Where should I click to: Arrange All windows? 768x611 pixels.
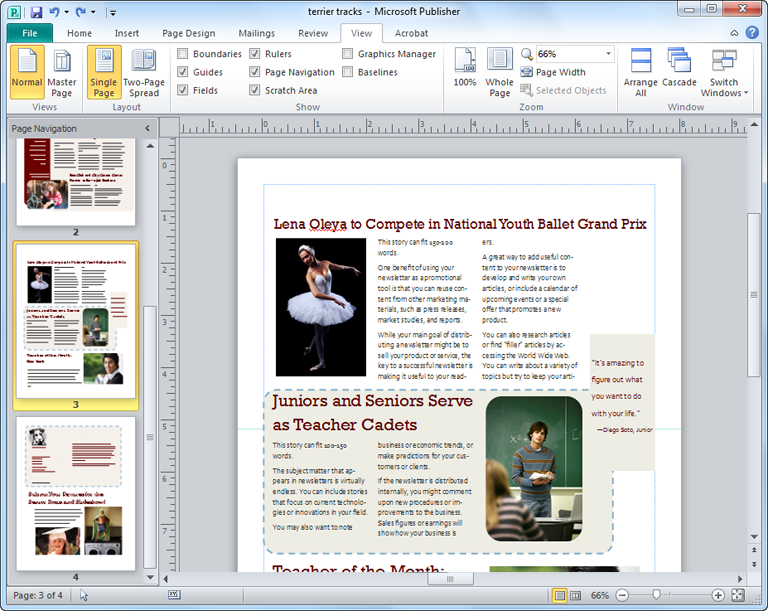[x=640, y=71]
